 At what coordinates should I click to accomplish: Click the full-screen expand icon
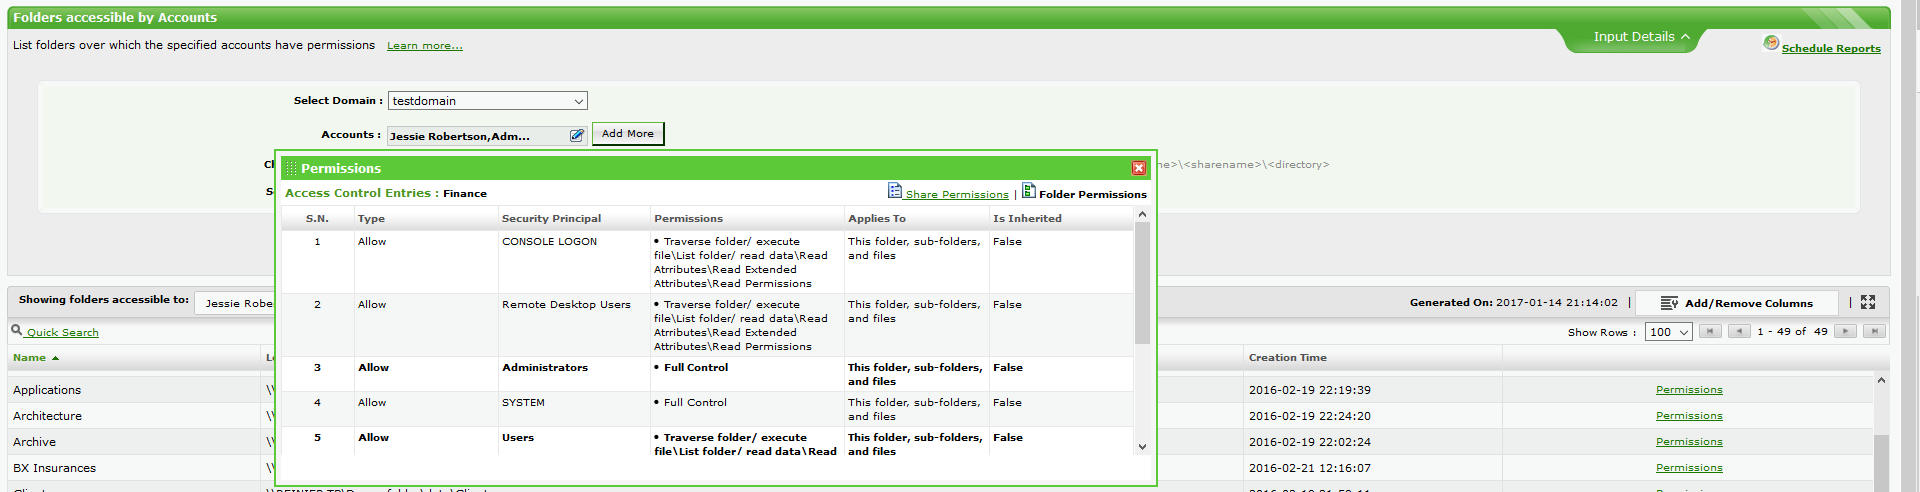[1868, 302]
